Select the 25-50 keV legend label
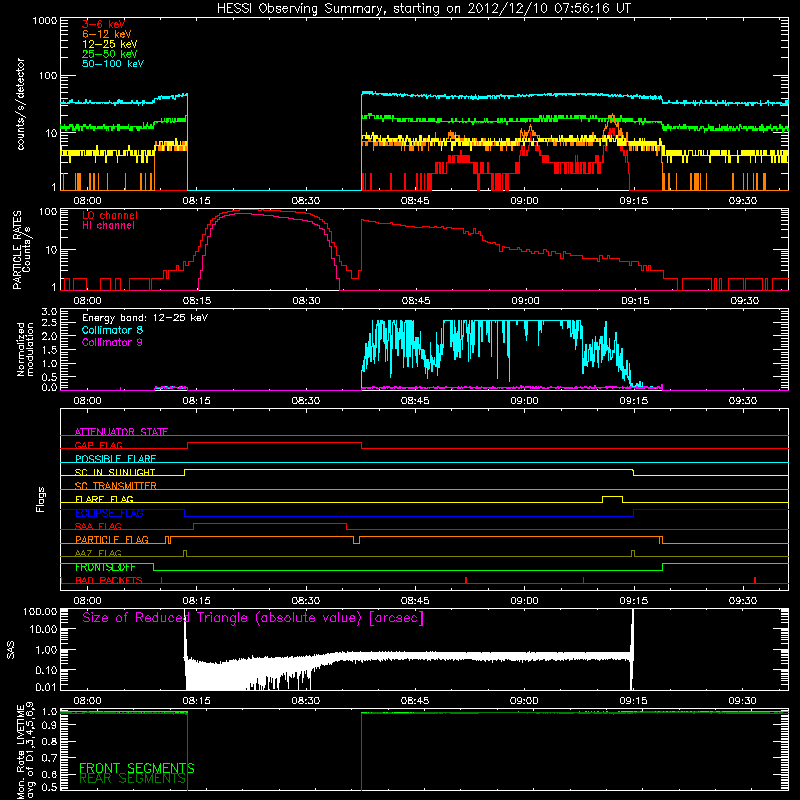The height and width of the screenshot is (800, 800). pos(110,54)
